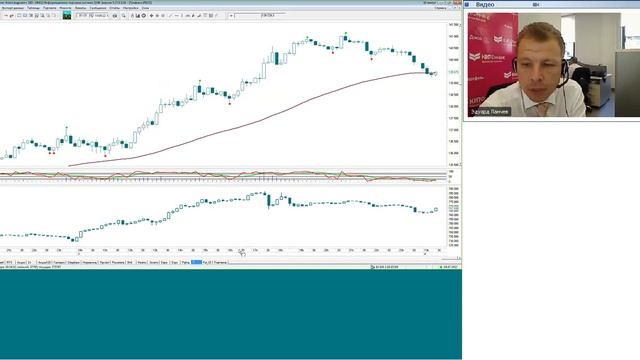The width and height of the screenshot is (640, 360).
Task: Click the magnifier zoom icon in toolbar
Action: point(124,16)
